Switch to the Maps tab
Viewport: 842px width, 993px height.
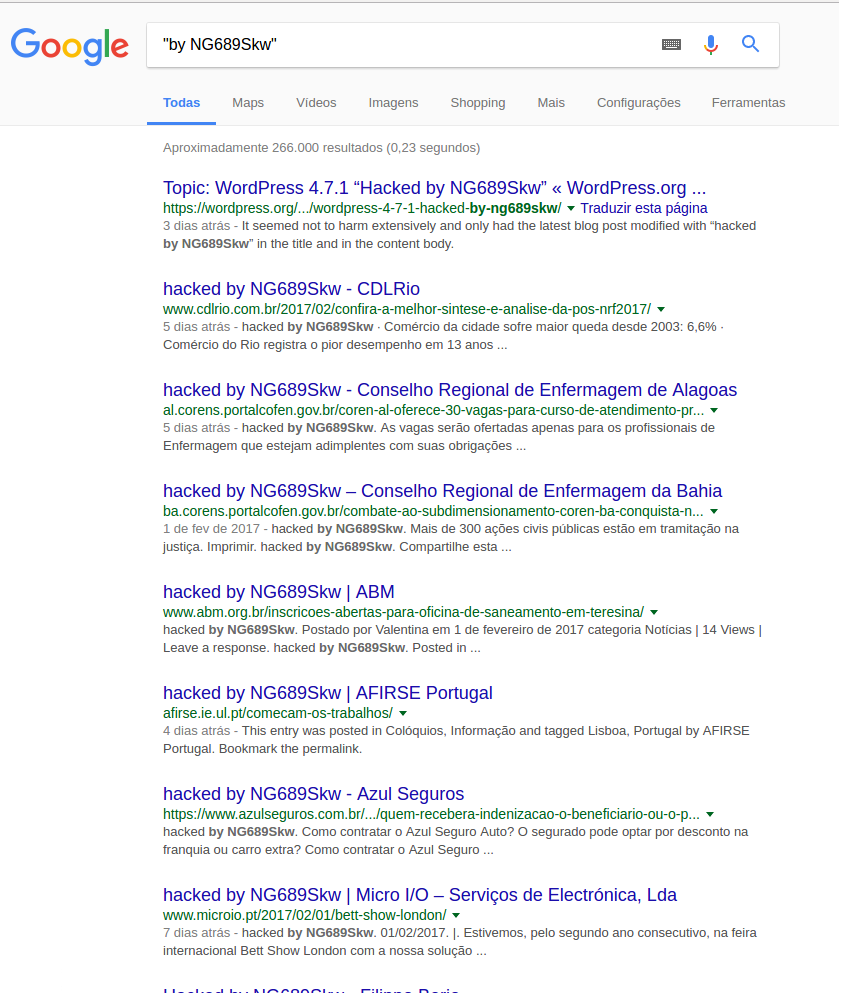[x=248, y=103]
